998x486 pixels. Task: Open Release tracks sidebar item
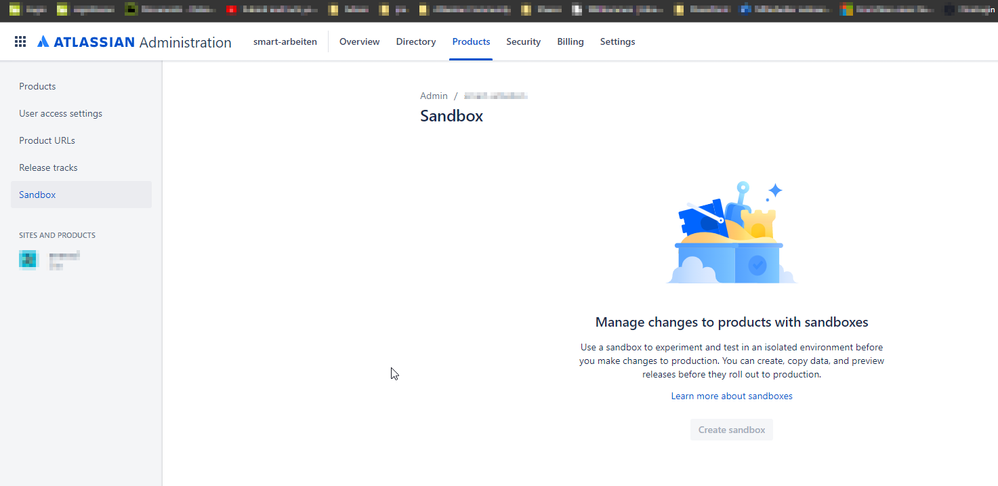point(81,168)
